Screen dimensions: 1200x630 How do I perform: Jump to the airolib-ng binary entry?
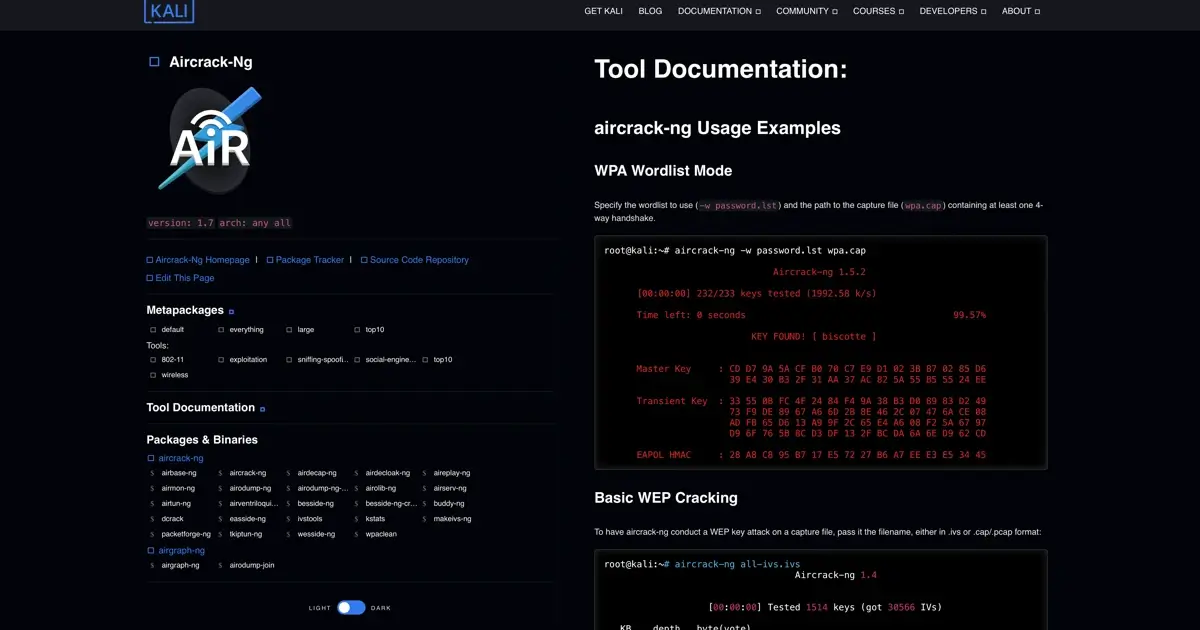[382, 488]
